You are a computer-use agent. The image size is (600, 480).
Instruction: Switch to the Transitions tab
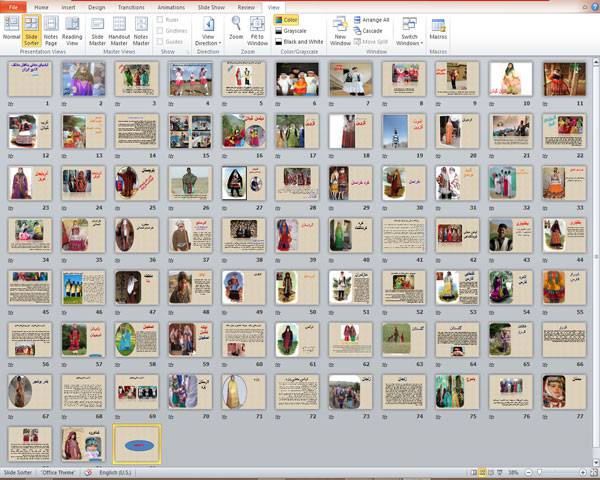(x=131, y=7)
